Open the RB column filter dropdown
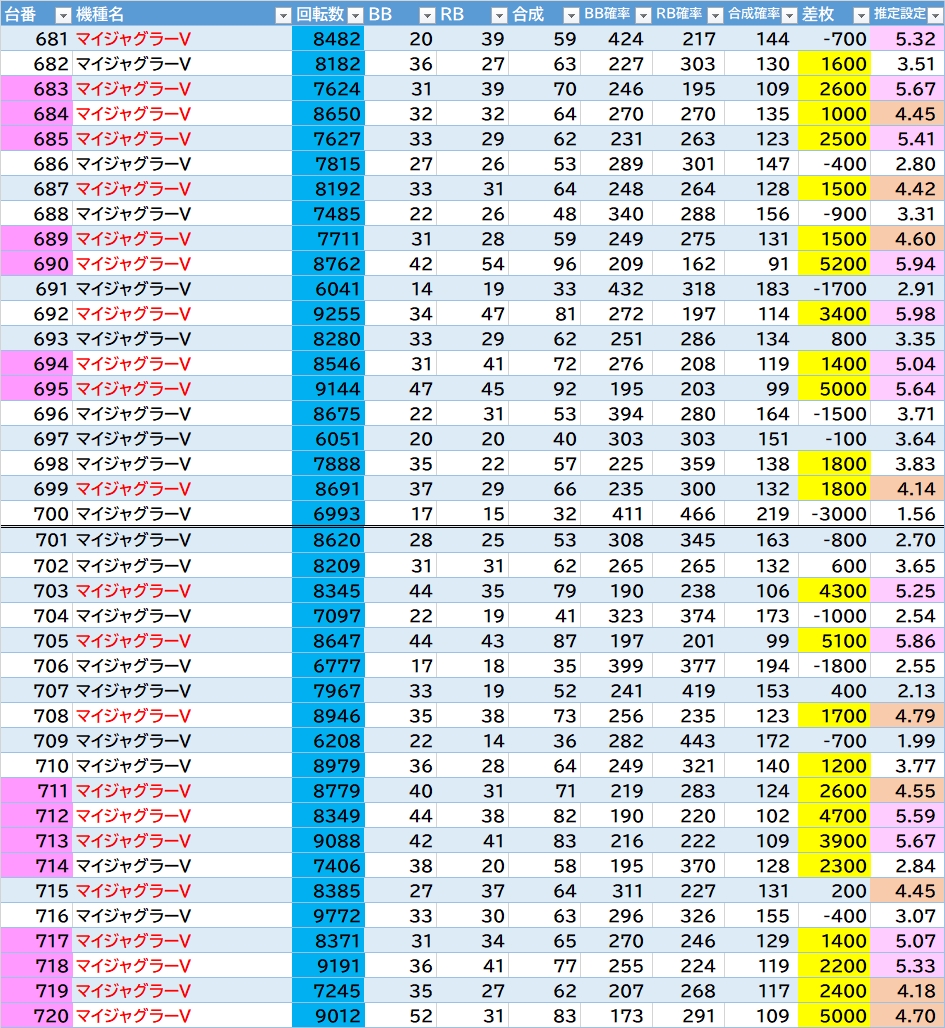This screenshot has height=1028, width=945. (x=499, y=15)
